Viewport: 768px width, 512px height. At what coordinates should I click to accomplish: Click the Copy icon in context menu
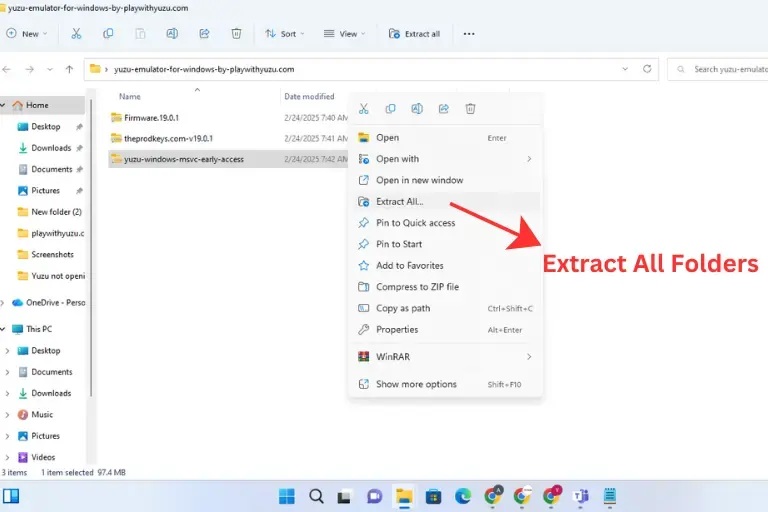click(390, 109)
